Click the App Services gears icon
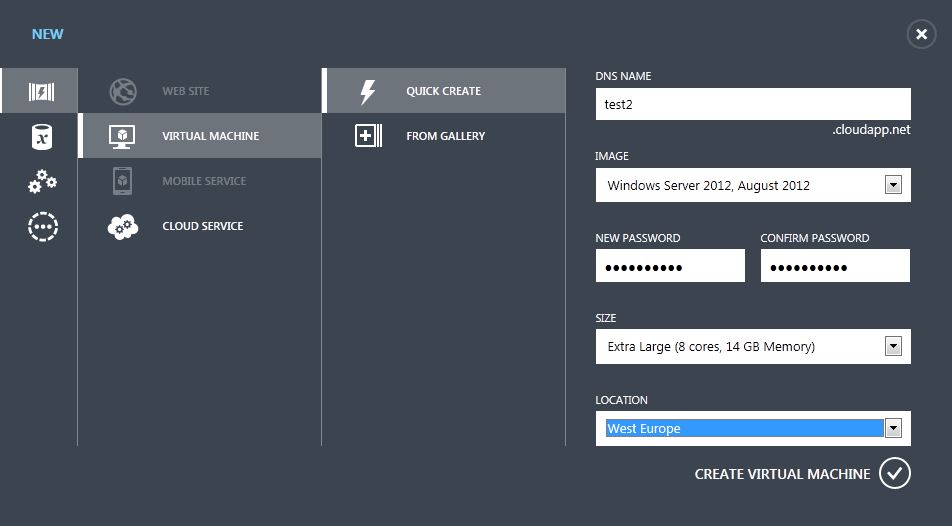 [42, 182]
